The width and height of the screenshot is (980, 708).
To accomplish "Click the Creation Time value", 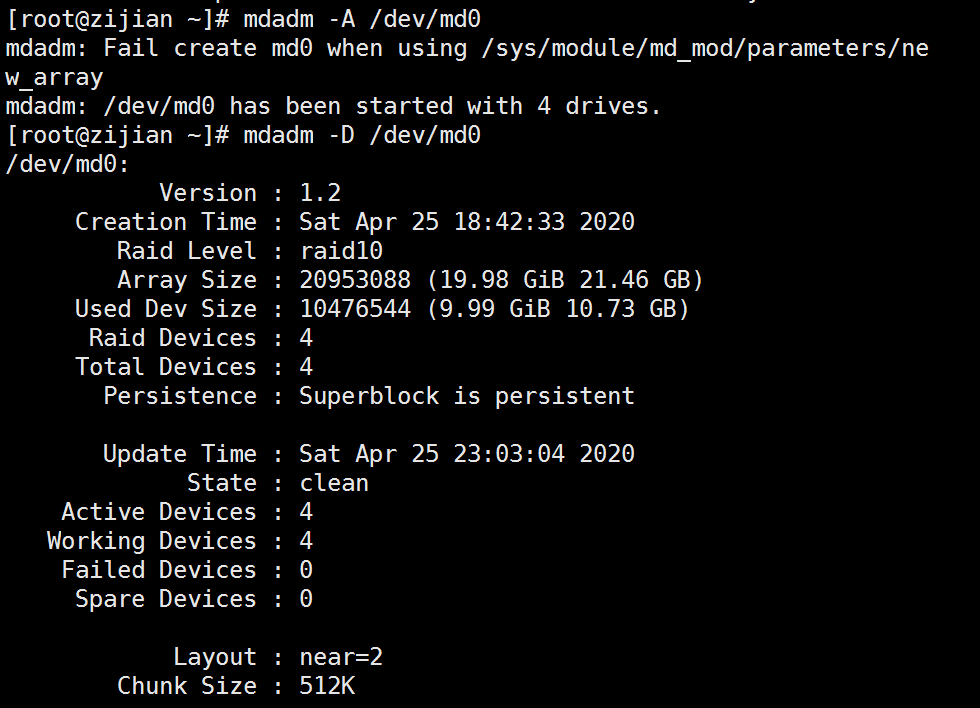I will (467, 222).
